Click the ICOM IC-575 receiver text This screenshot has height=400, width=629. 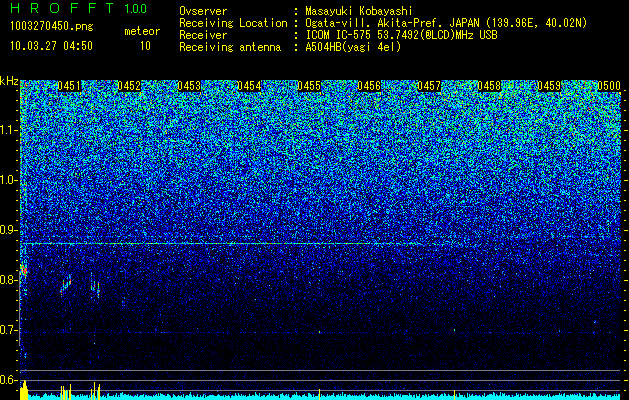click(401, 35)
